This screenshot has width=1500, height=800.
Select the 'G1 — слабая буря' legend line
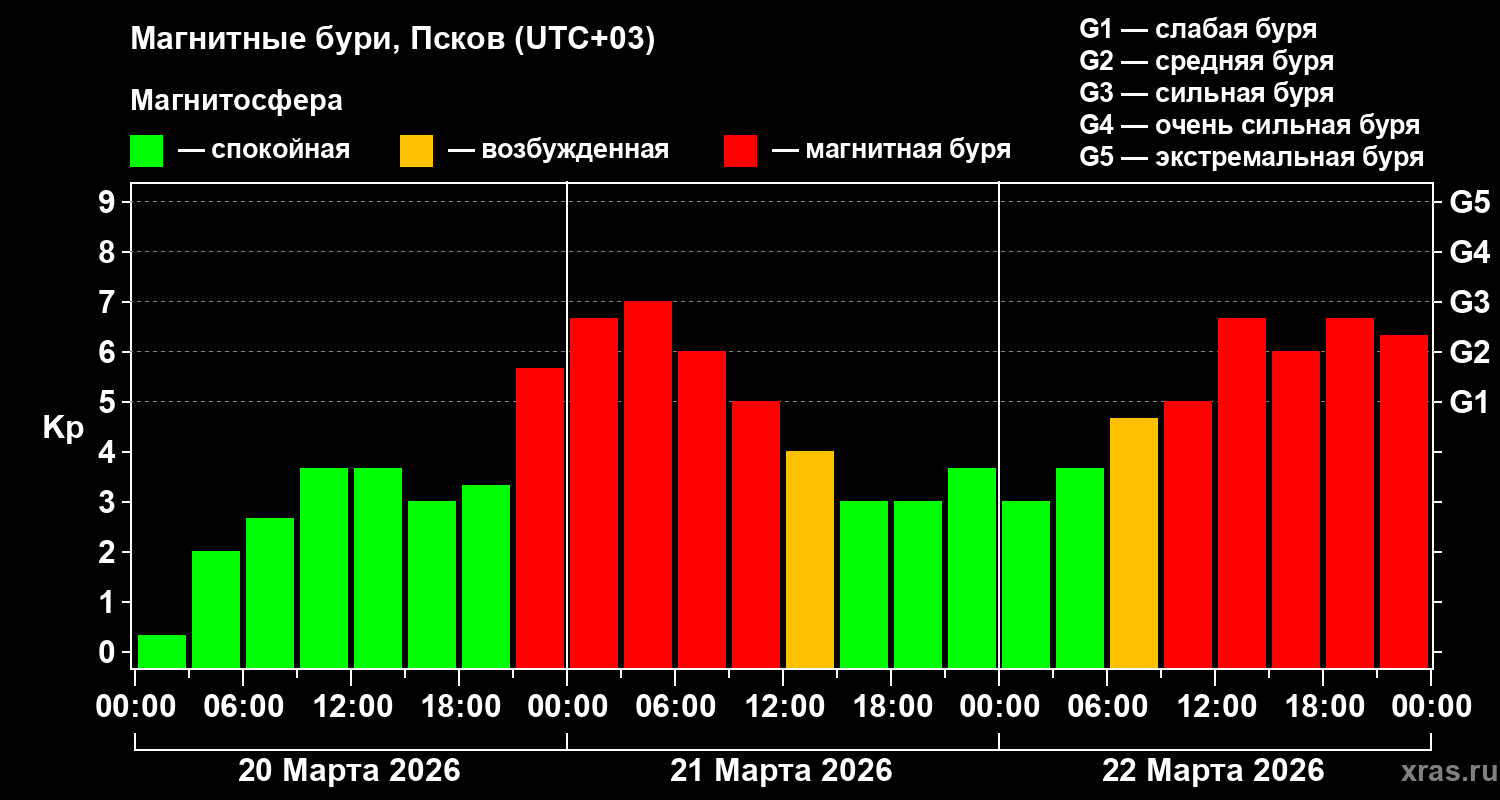(x=1198, y=29)
